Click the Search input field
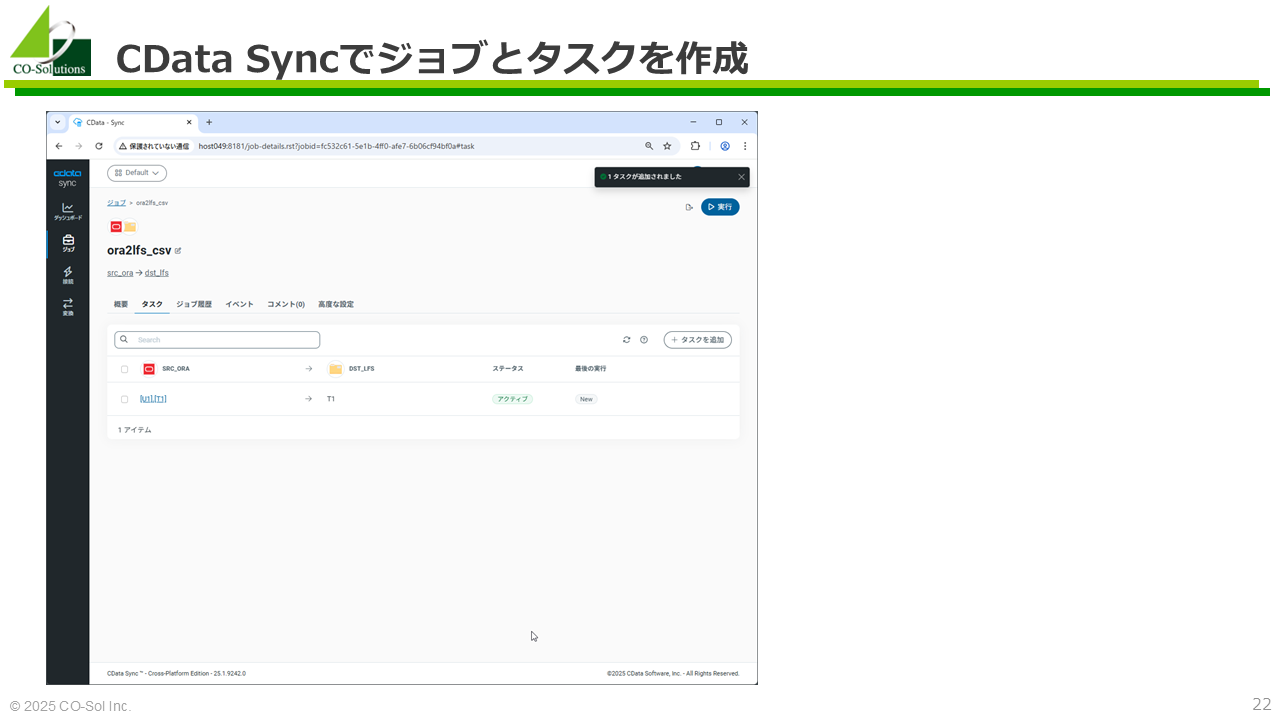Viewport: 1280px width, 720px height. (x=217, y=340)
